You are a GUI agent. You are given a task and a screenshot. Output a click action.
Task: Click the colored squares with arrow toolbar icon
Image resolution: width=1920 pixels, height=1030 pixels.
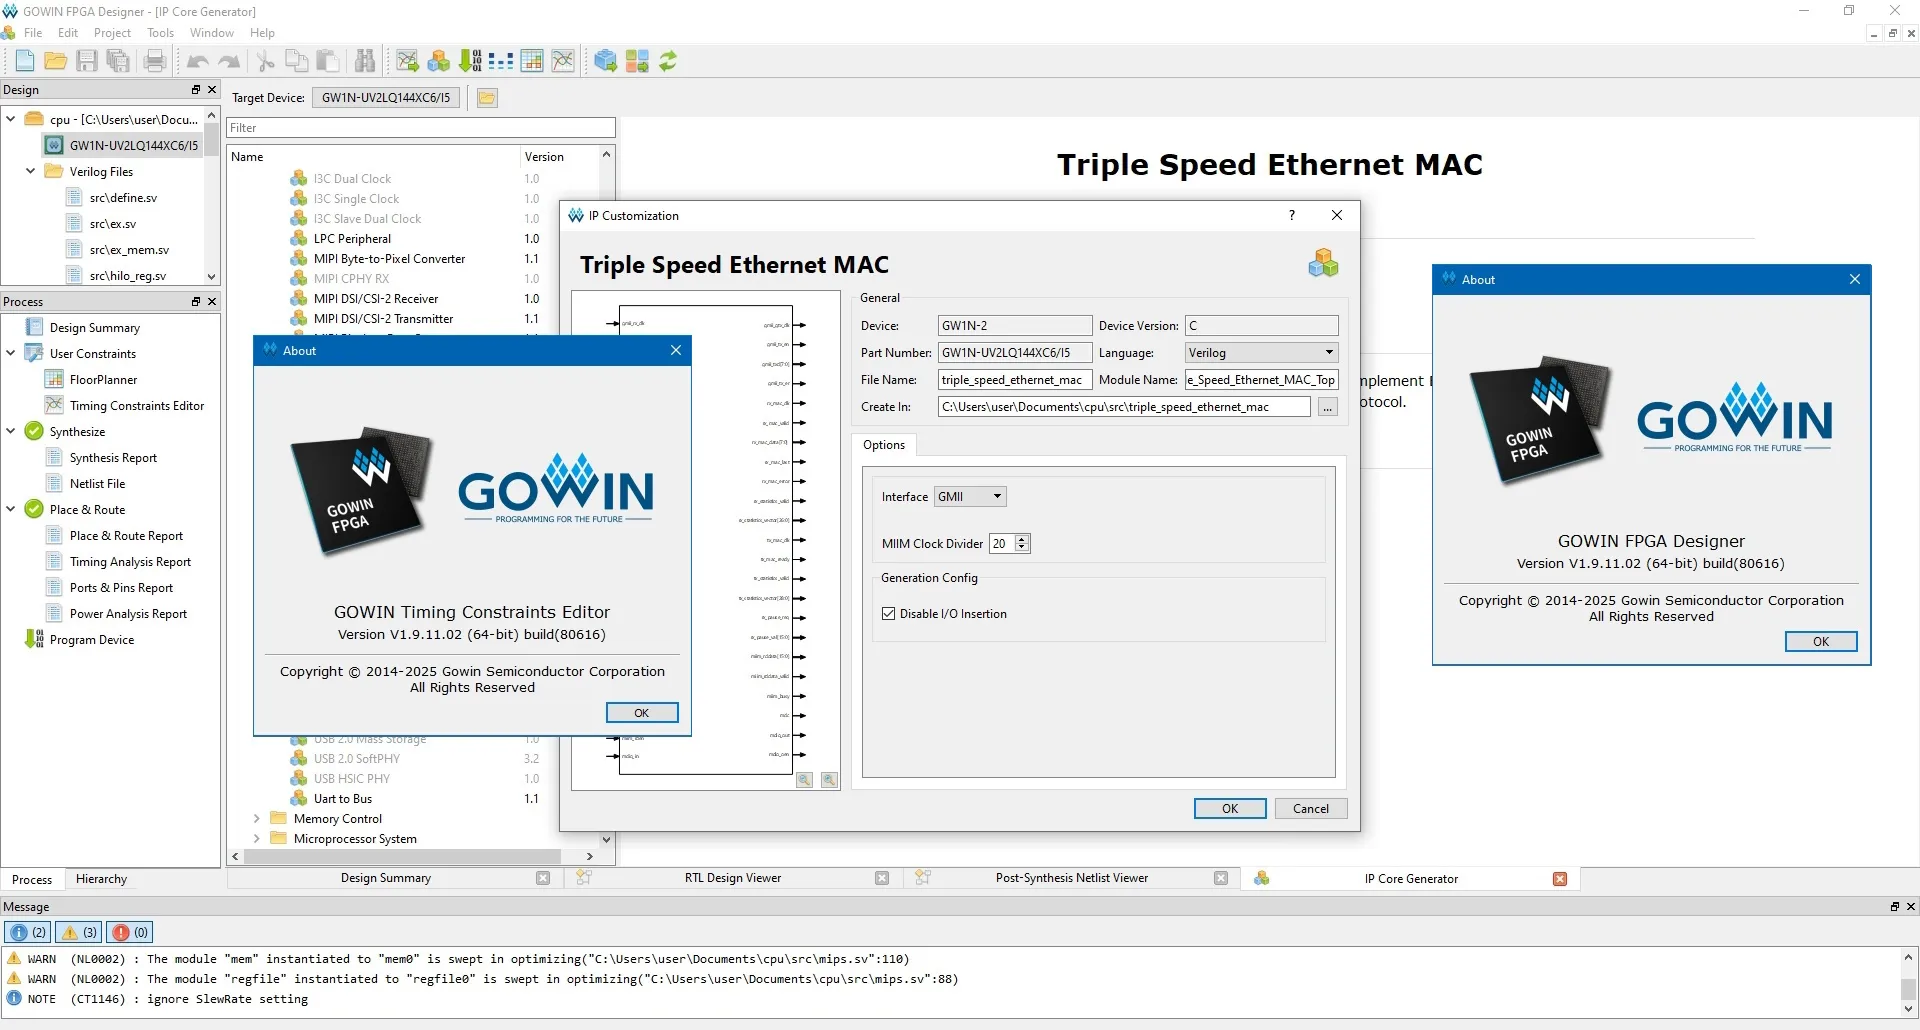click(x=637, y=61)
